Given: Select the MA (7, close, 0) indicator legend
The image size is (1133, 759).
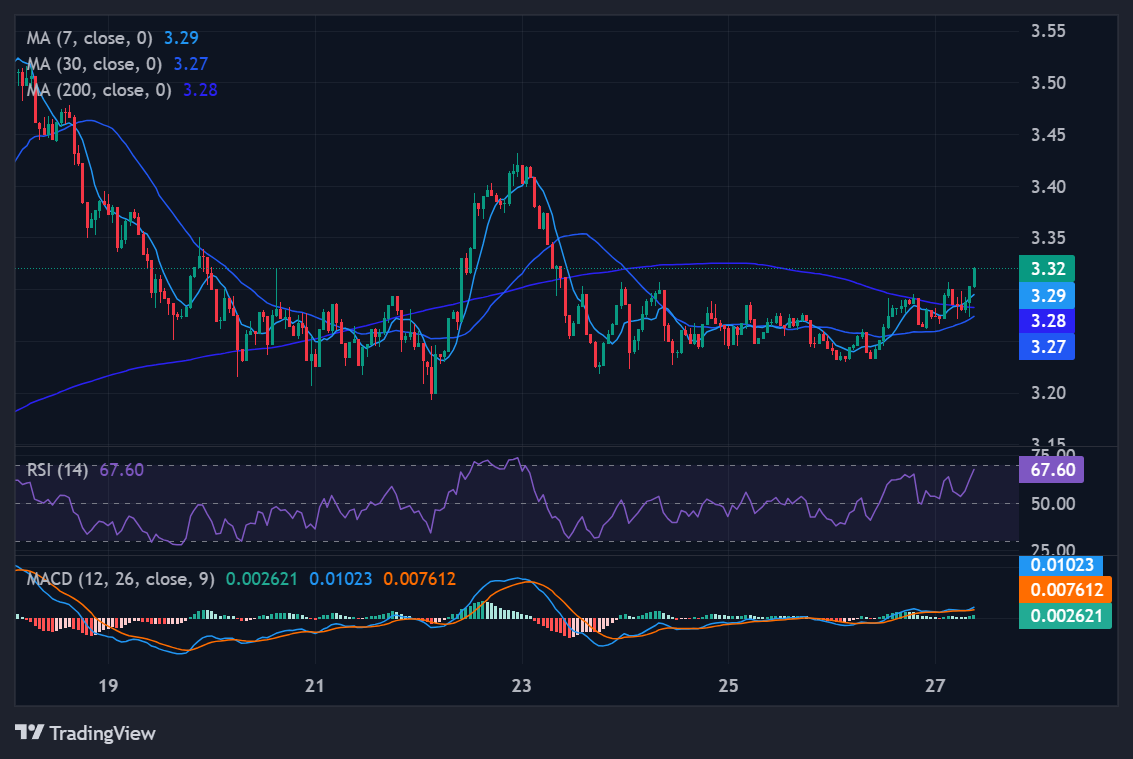Looking at the screenshot, I should pos(91,38).
